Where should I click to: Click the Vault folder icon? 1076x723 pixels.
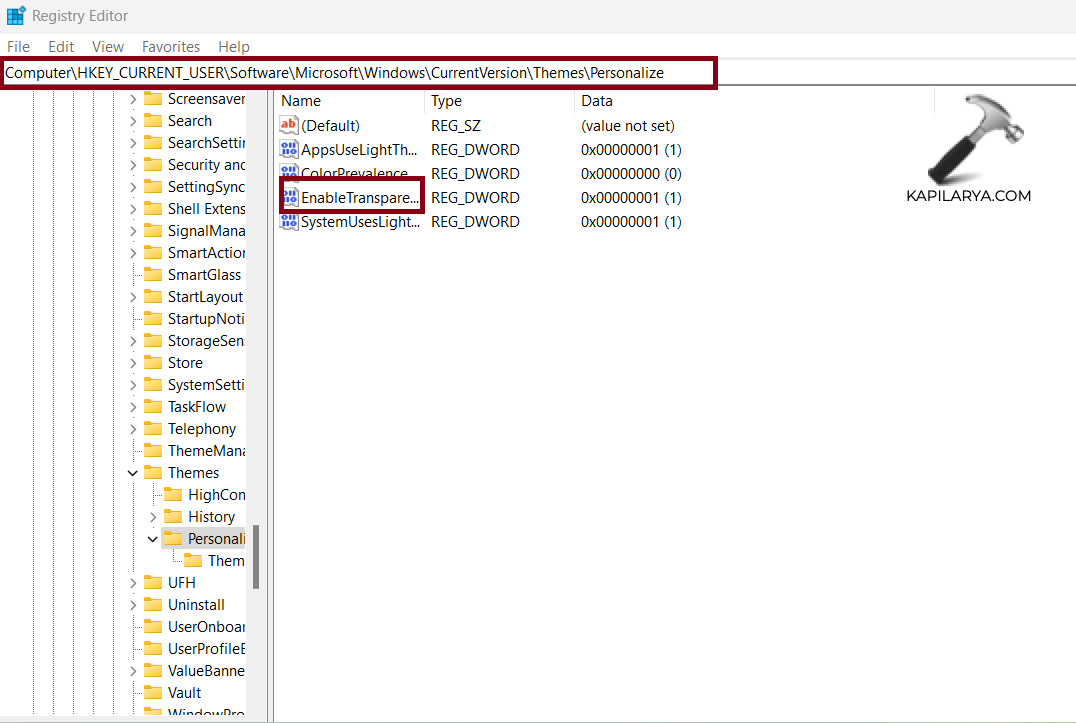click(152, 692)
